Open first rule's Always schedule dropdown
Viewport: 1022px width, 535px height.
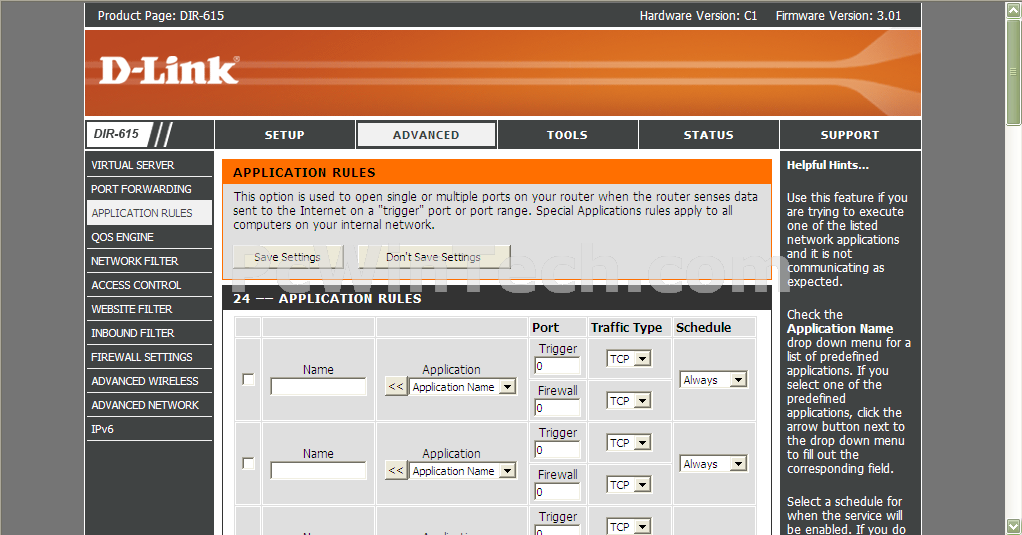714,380
